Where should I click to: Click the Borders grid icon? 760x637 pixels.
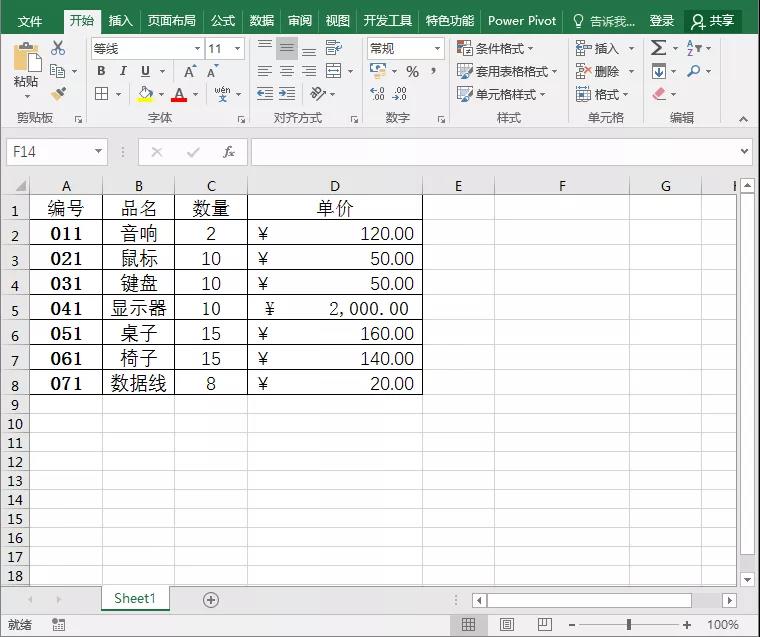(x=101, y=93)
